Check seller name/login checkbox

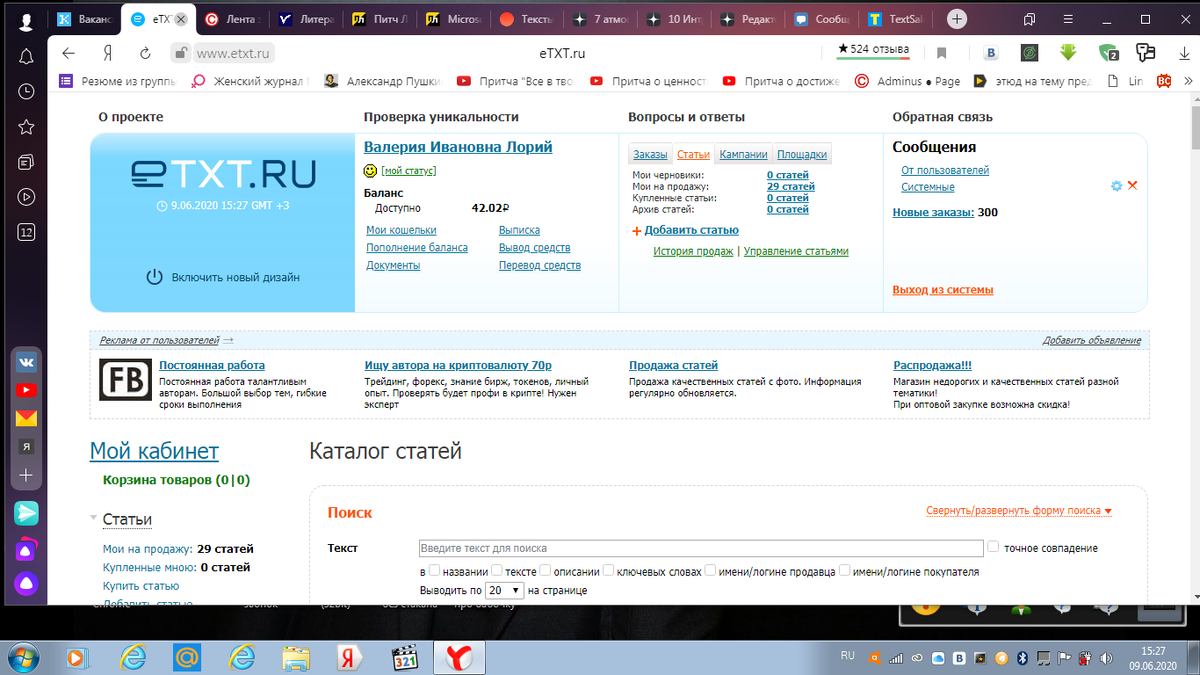[710, 571]
